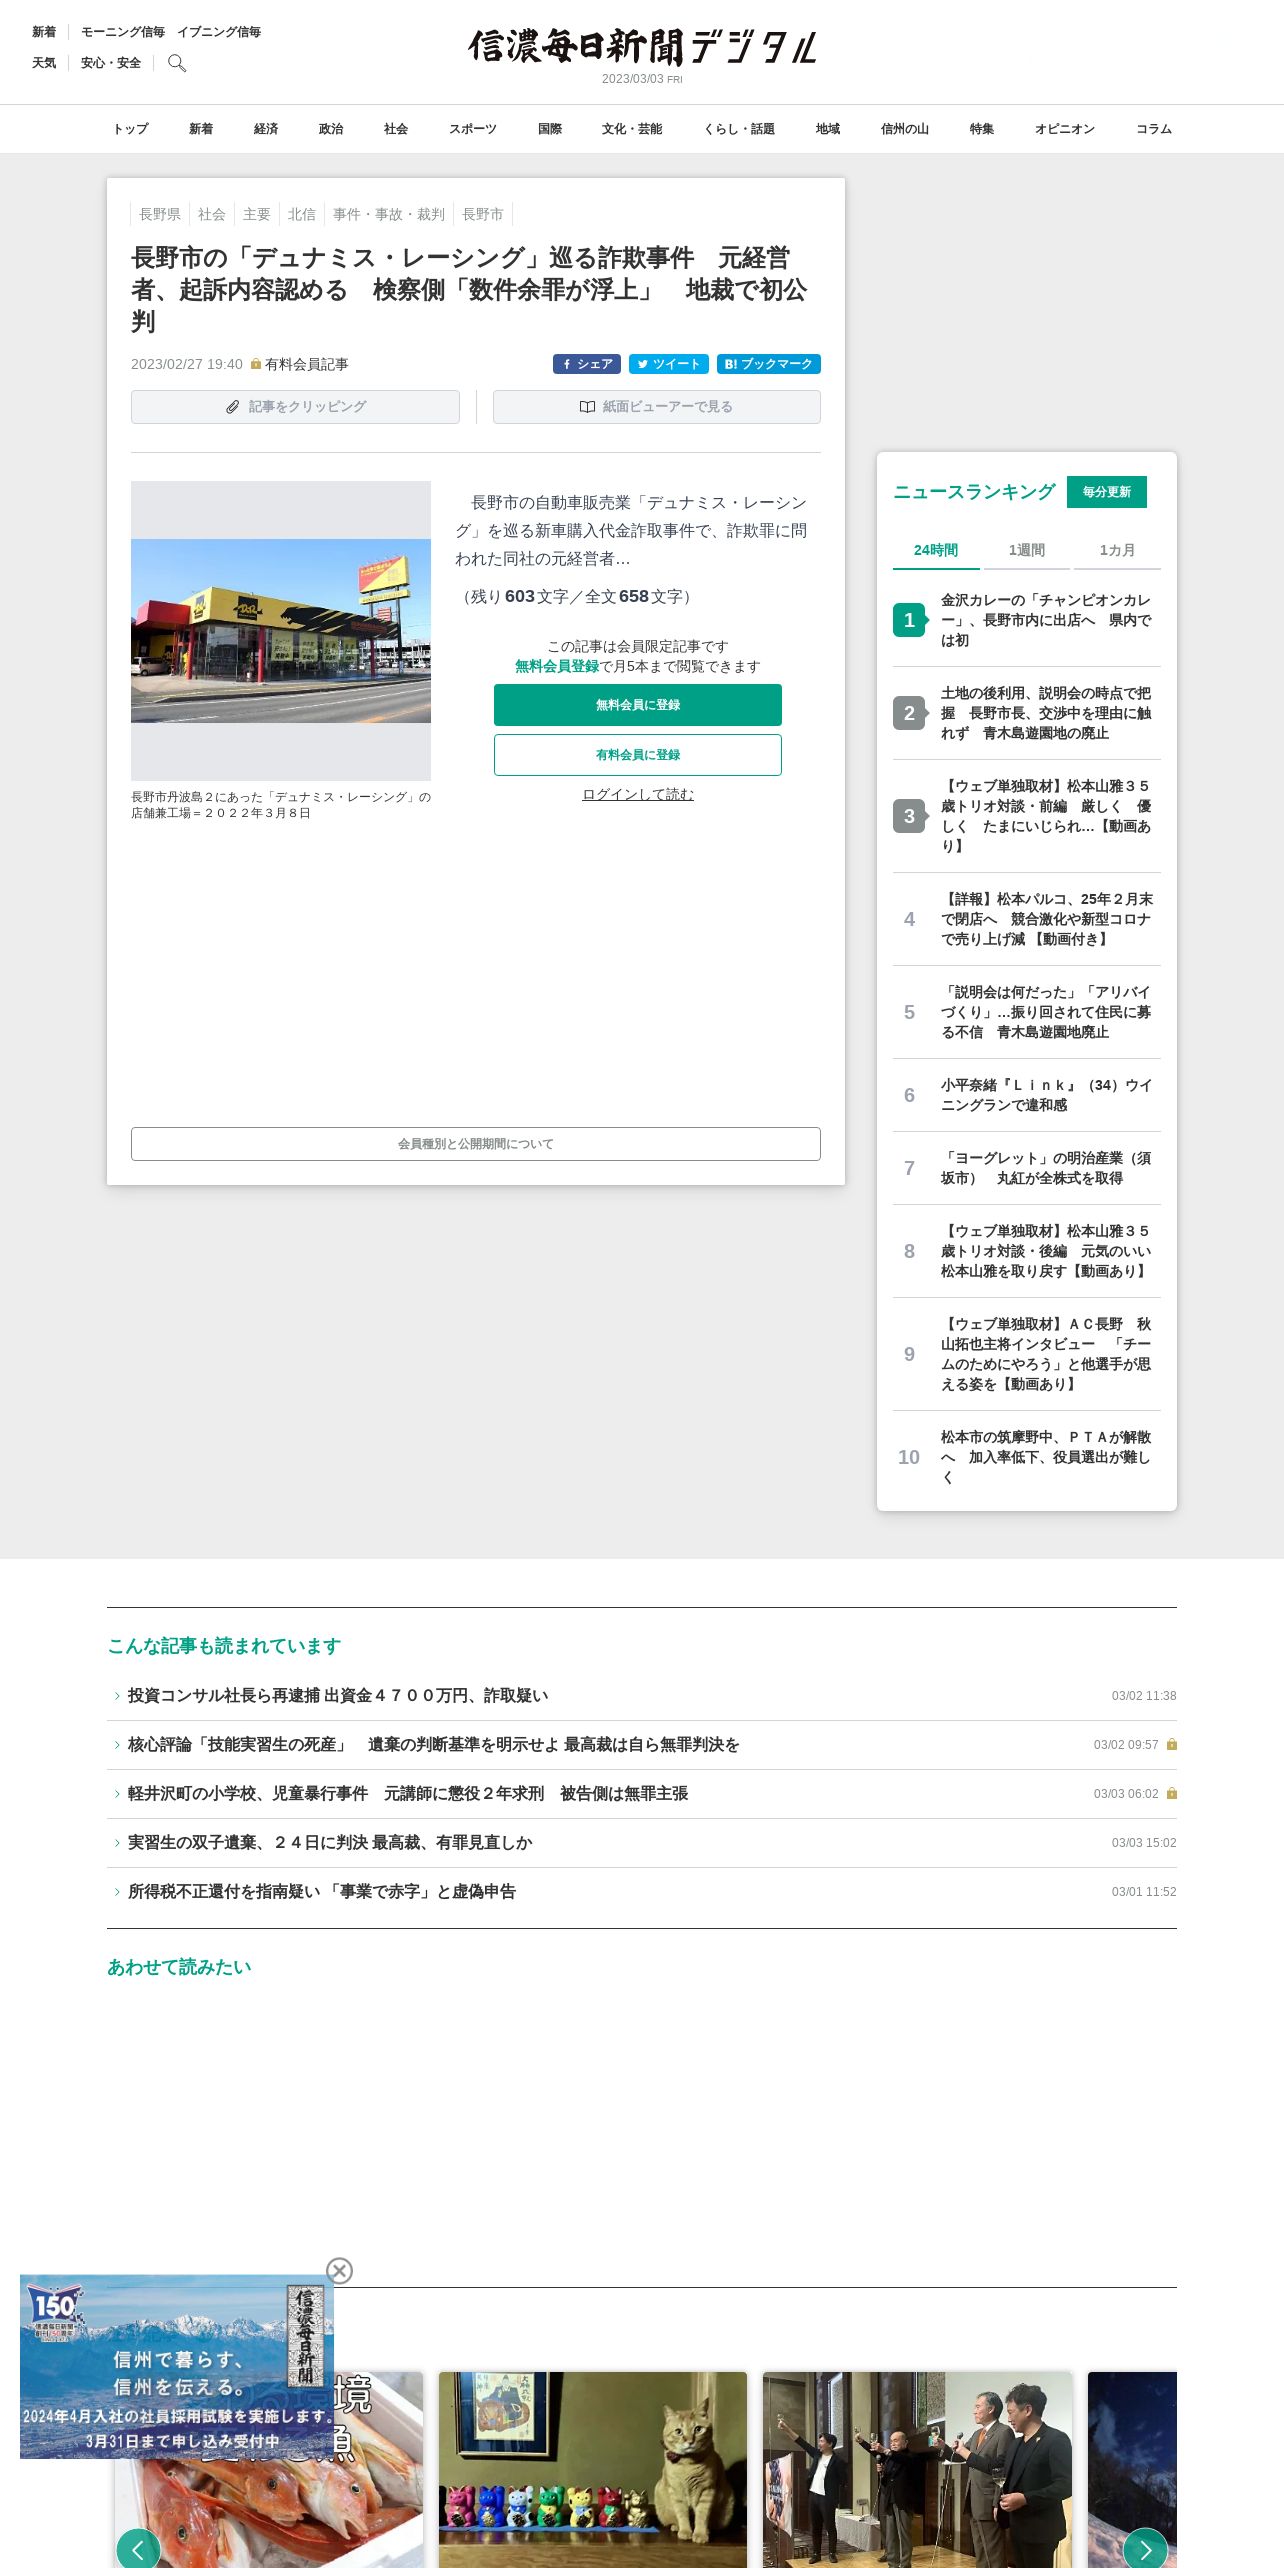The width and height of the screenshot is (1284, 2568).
Task: Tweet article with ツイート button
Action: 669,364
